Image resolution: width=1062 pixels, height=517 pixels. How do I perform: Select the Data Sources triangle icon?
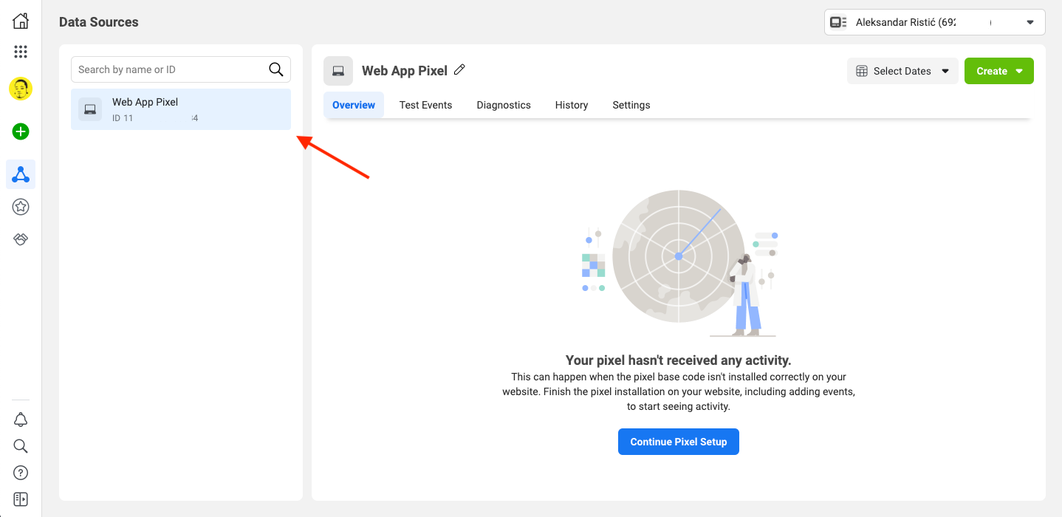(20, 174)
